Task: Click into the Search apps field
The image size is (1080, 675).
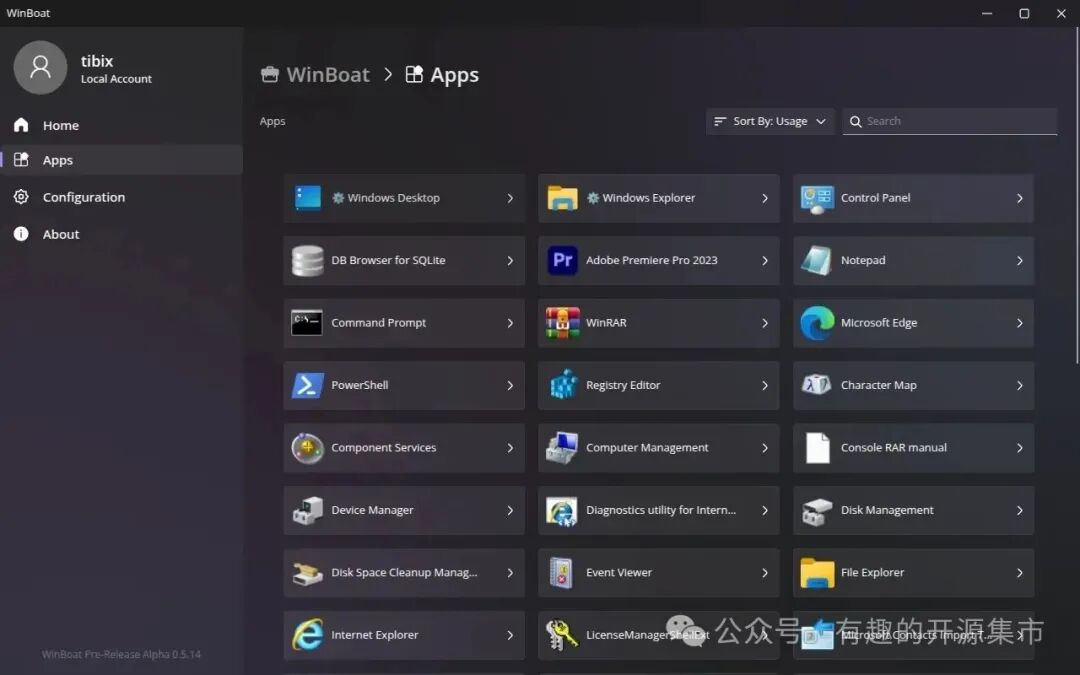Action: tap(955, 121)
